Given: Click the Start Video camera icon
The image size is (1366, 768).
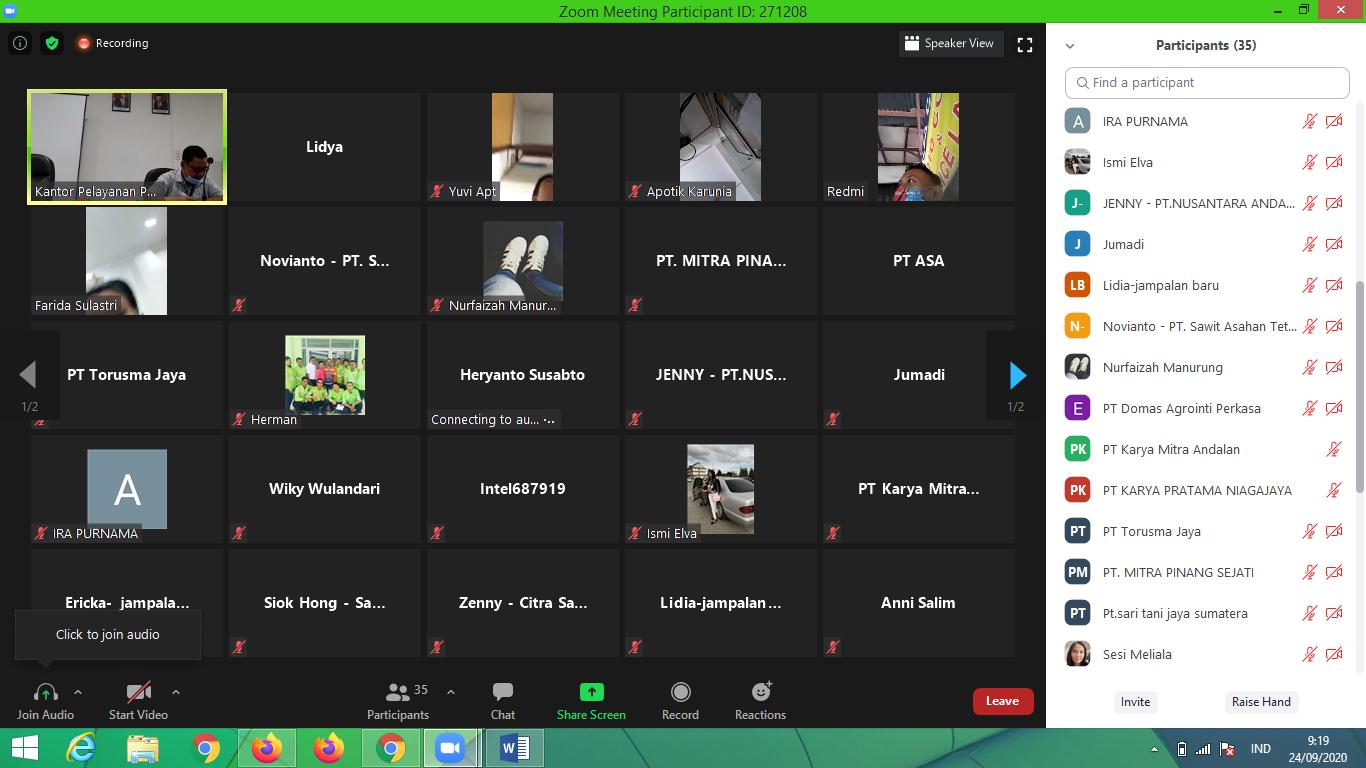Looking at the screenshot, I should tap(138, 692).
